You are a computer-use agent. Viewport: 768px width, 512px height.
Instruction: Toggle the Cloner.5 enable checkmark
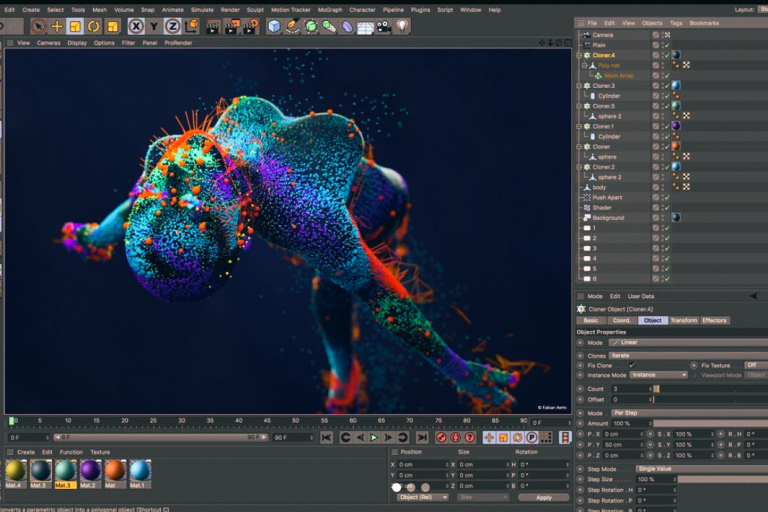[x=666, y=106]
